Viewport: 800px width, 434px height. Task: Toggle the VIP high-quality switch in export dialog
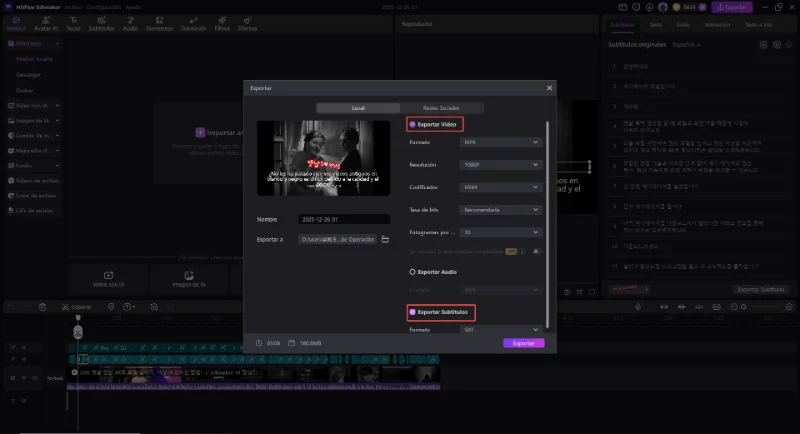click(x=537, y=251)
